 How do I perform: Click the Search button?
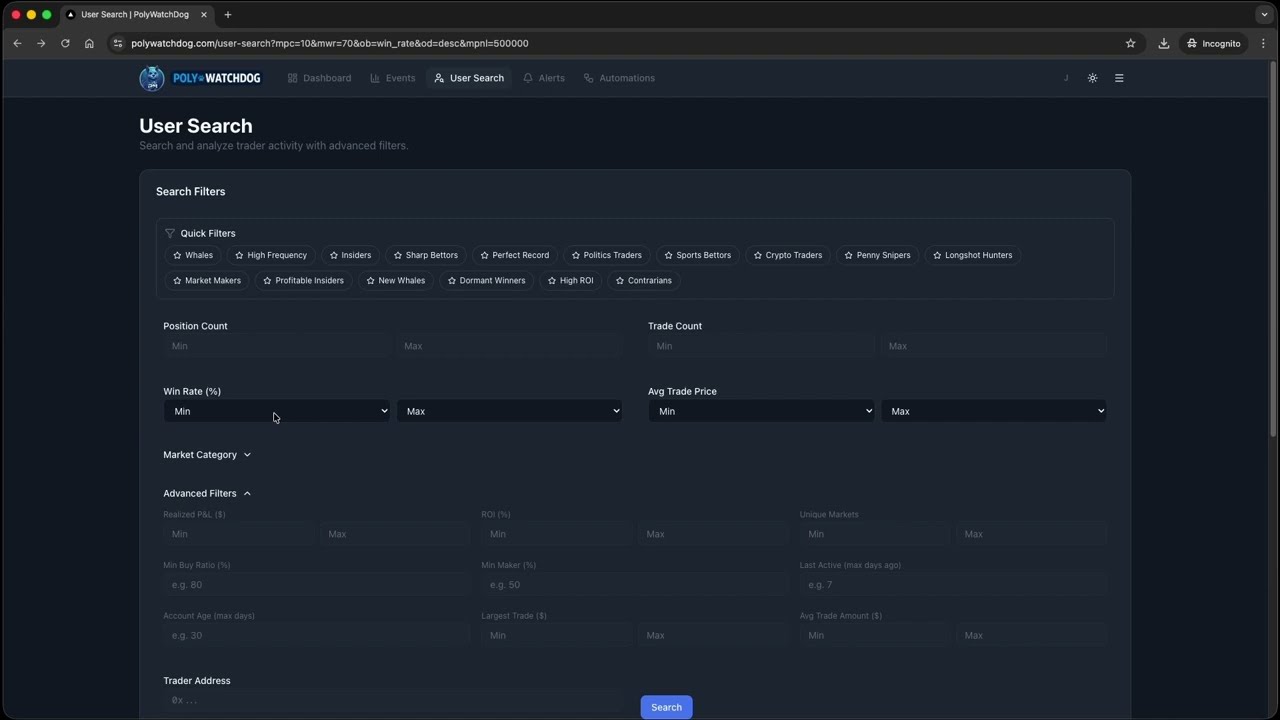666,707
